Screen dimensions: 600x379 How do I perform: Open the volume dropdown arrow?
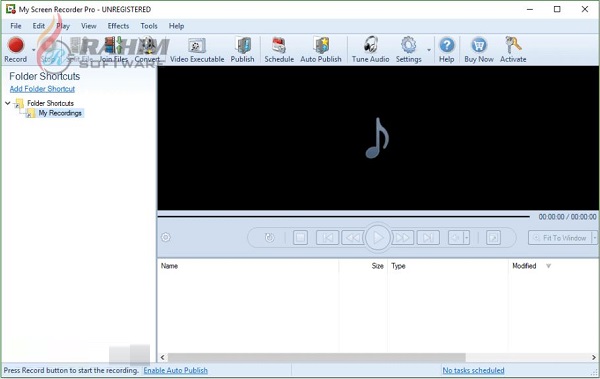click(x=466, y=238)
